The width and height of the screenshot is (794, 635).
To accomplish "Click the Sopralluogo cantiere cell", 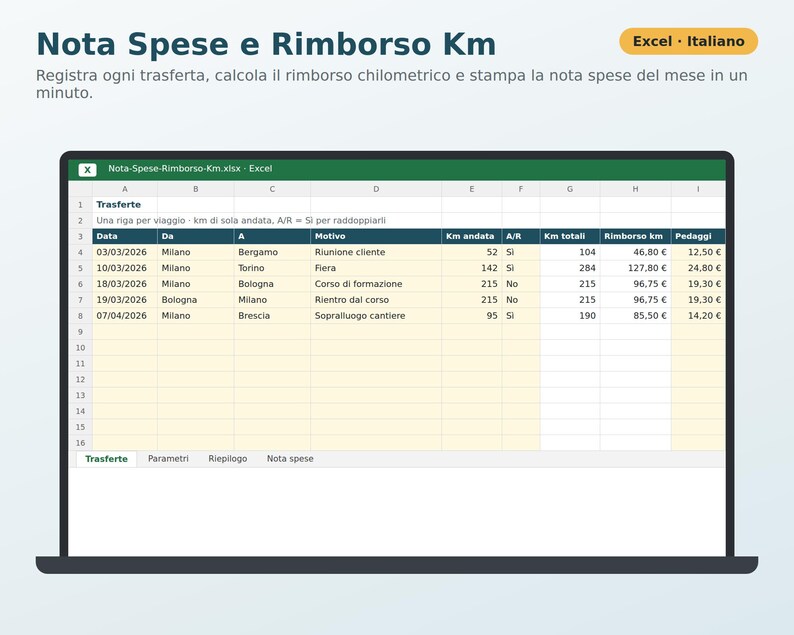I will pos(376,315).
